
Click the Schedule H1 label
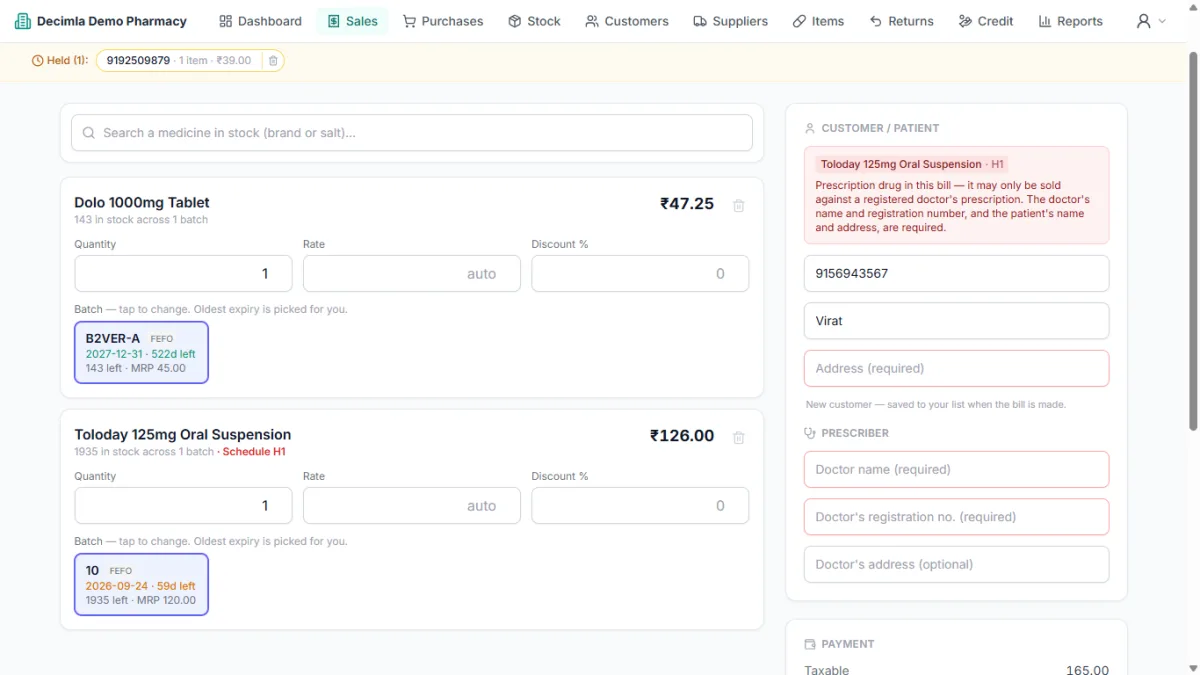[x=254, y=452]
